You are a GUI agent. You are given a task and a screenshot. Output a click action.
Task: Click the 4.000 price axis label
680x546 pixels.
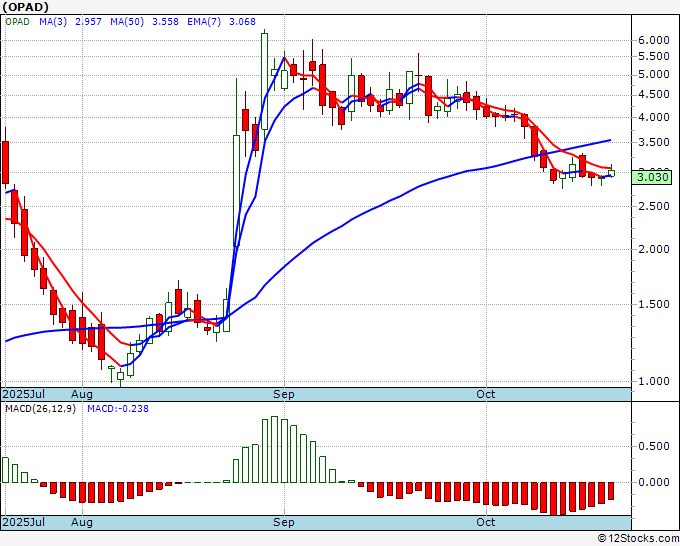654,118
